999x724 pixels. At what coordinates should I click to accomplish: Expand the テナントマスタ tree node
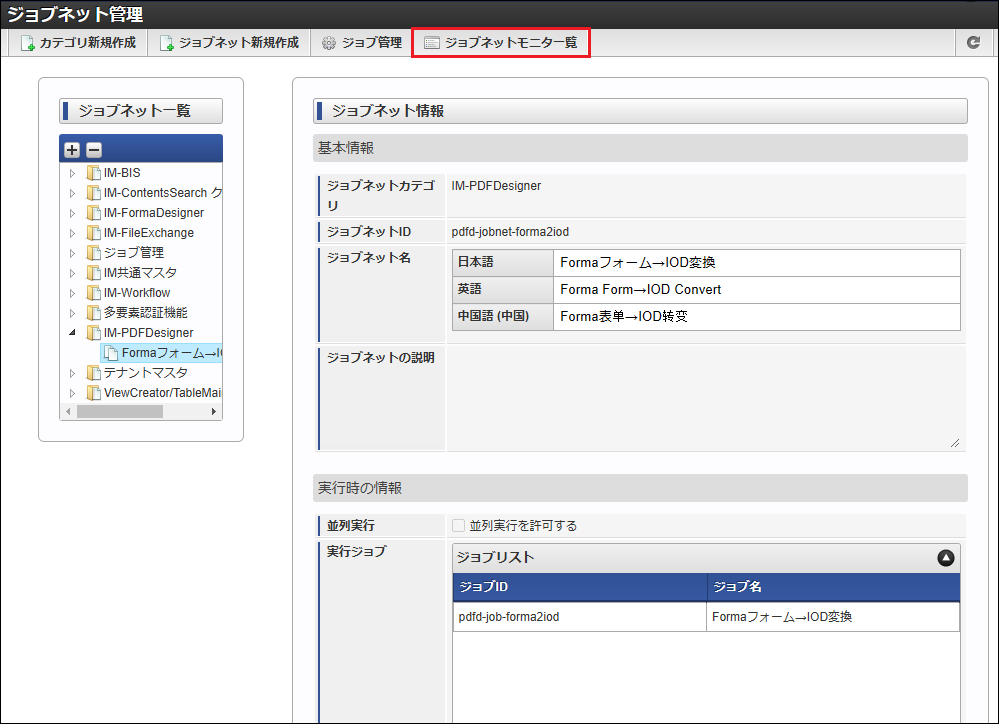(72, 373)
